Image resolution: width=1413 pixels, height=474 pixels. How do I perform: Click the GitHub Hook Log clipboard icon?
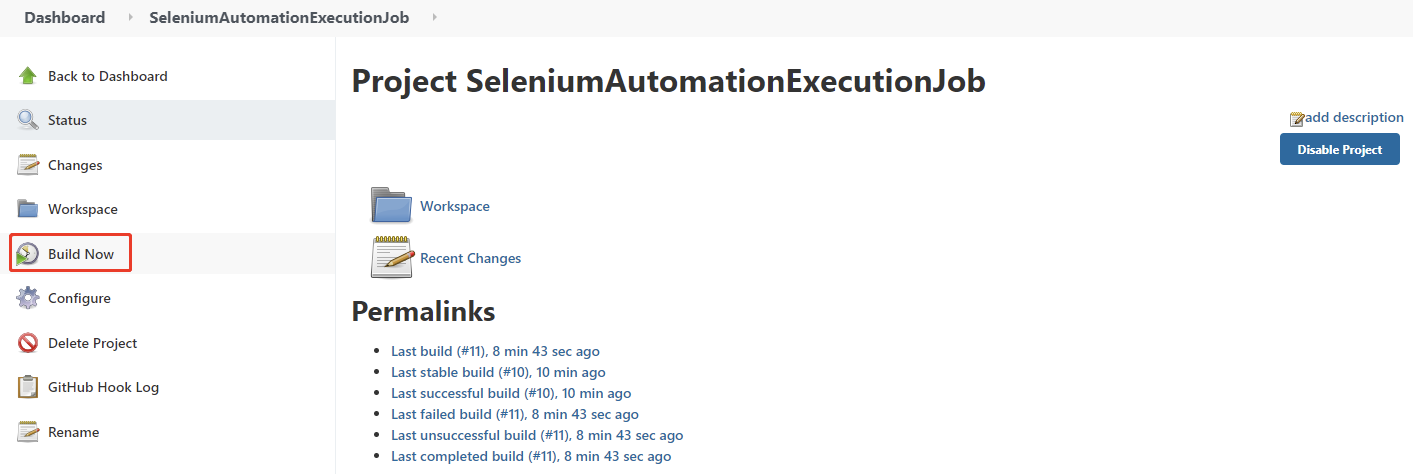coord(28,387)
